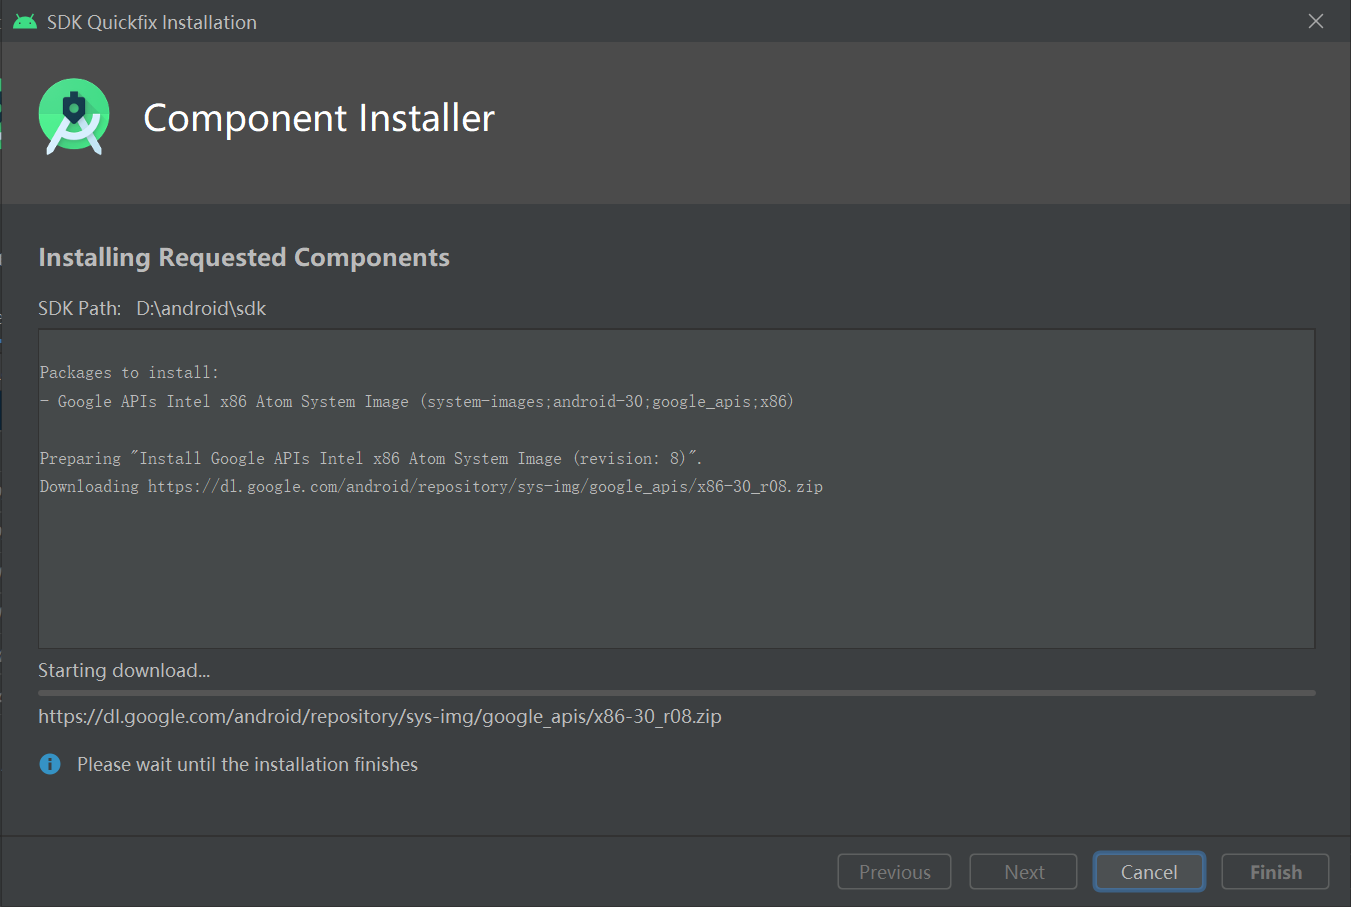The width and height of the screenshot is (1351, 907).
Task: Click the Finish button
Action: point(1275,872)
